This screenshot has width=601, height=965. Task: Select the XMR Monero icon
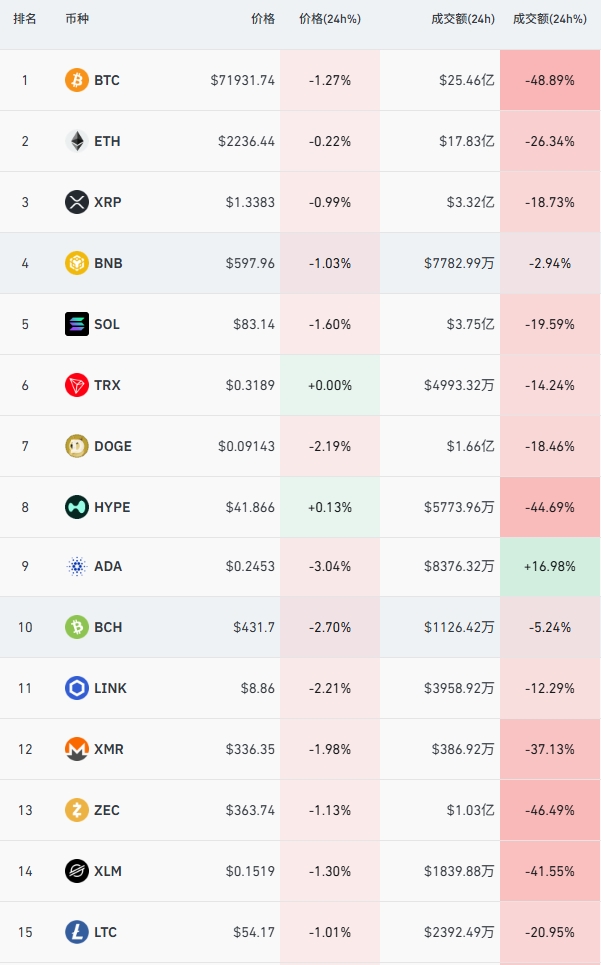[x=77, y=749]
